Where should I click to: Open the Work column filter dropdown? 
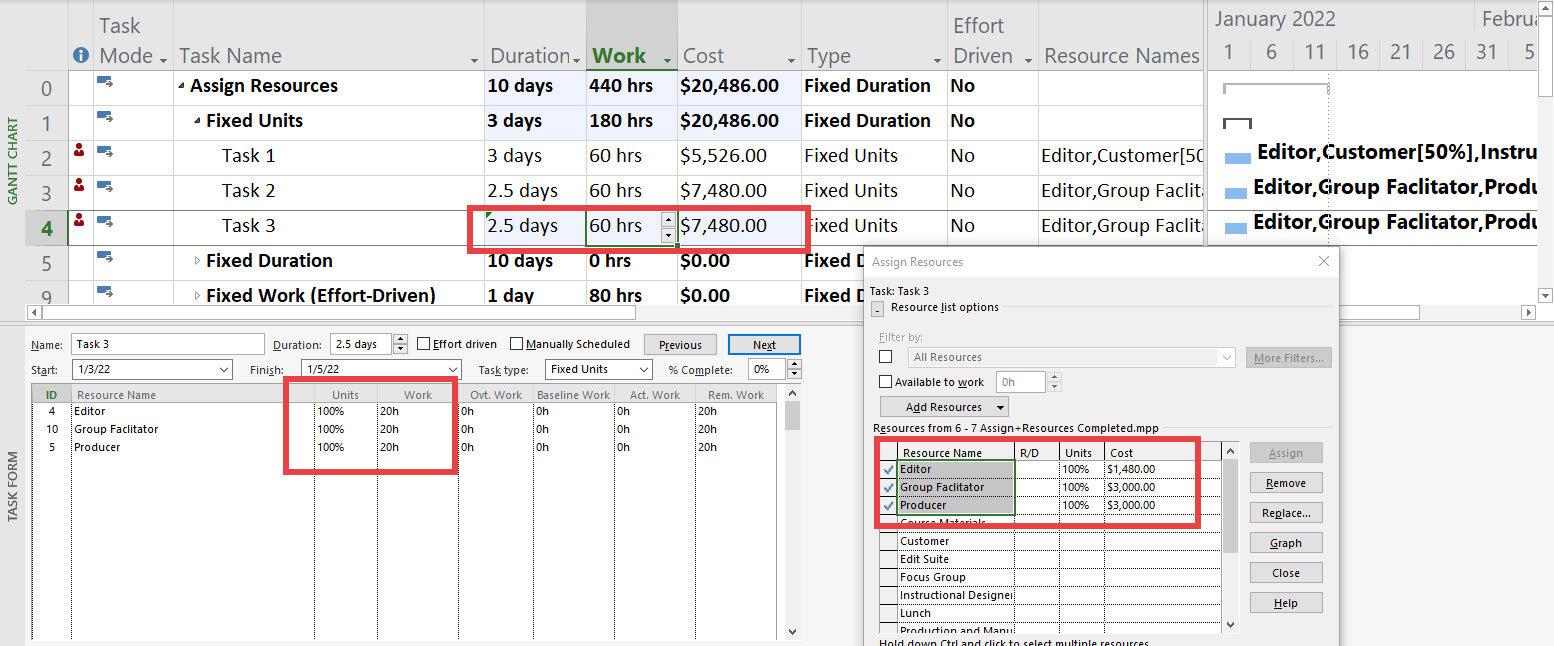tap(667, 60)
